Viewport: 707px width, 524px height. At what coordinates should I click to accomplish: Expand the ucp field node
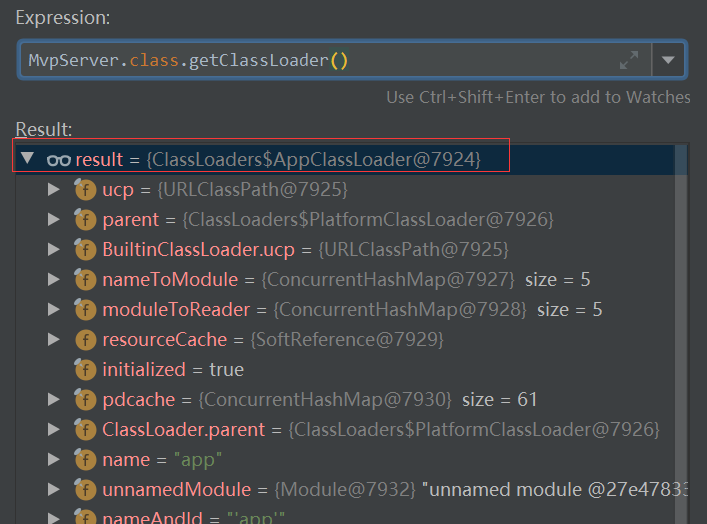pos(54,190)
